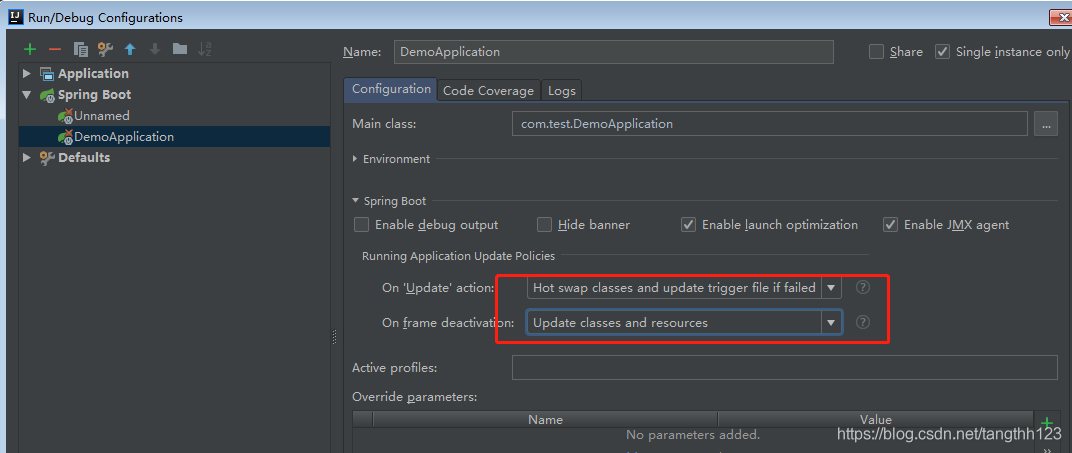Select the Unnamed Spring Boot configuration
The height and width of the screenshot is (453, 1072).
tap(101, 116)
